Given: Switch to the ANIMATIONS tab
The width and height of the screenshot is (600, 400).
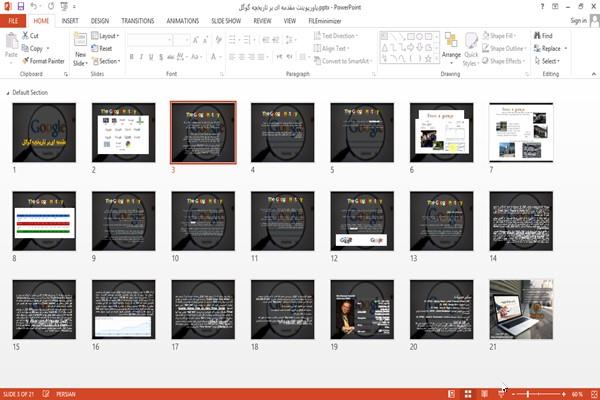Looking at the screenshot, I should (x=183, y=21).
